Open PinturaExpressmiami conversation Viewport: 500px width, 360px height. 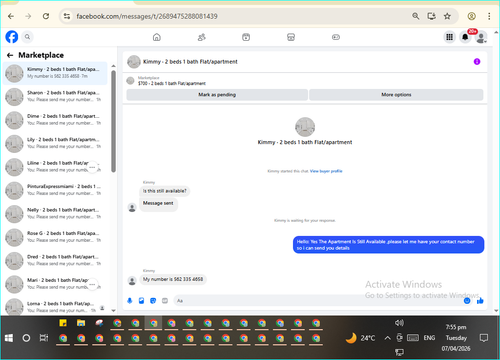coord(55,190)
